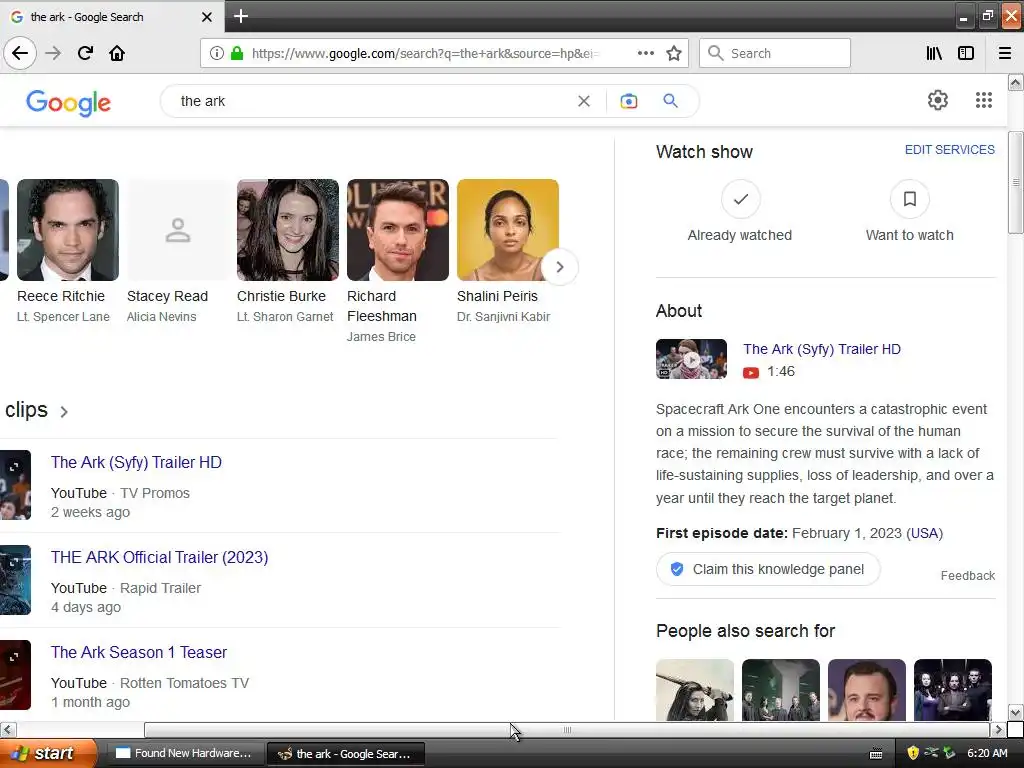Image resolution: width=1024 pixels, height=768 pixels.
Task: Open the on-screen keyboard tray icon
Action: (876, 754)
